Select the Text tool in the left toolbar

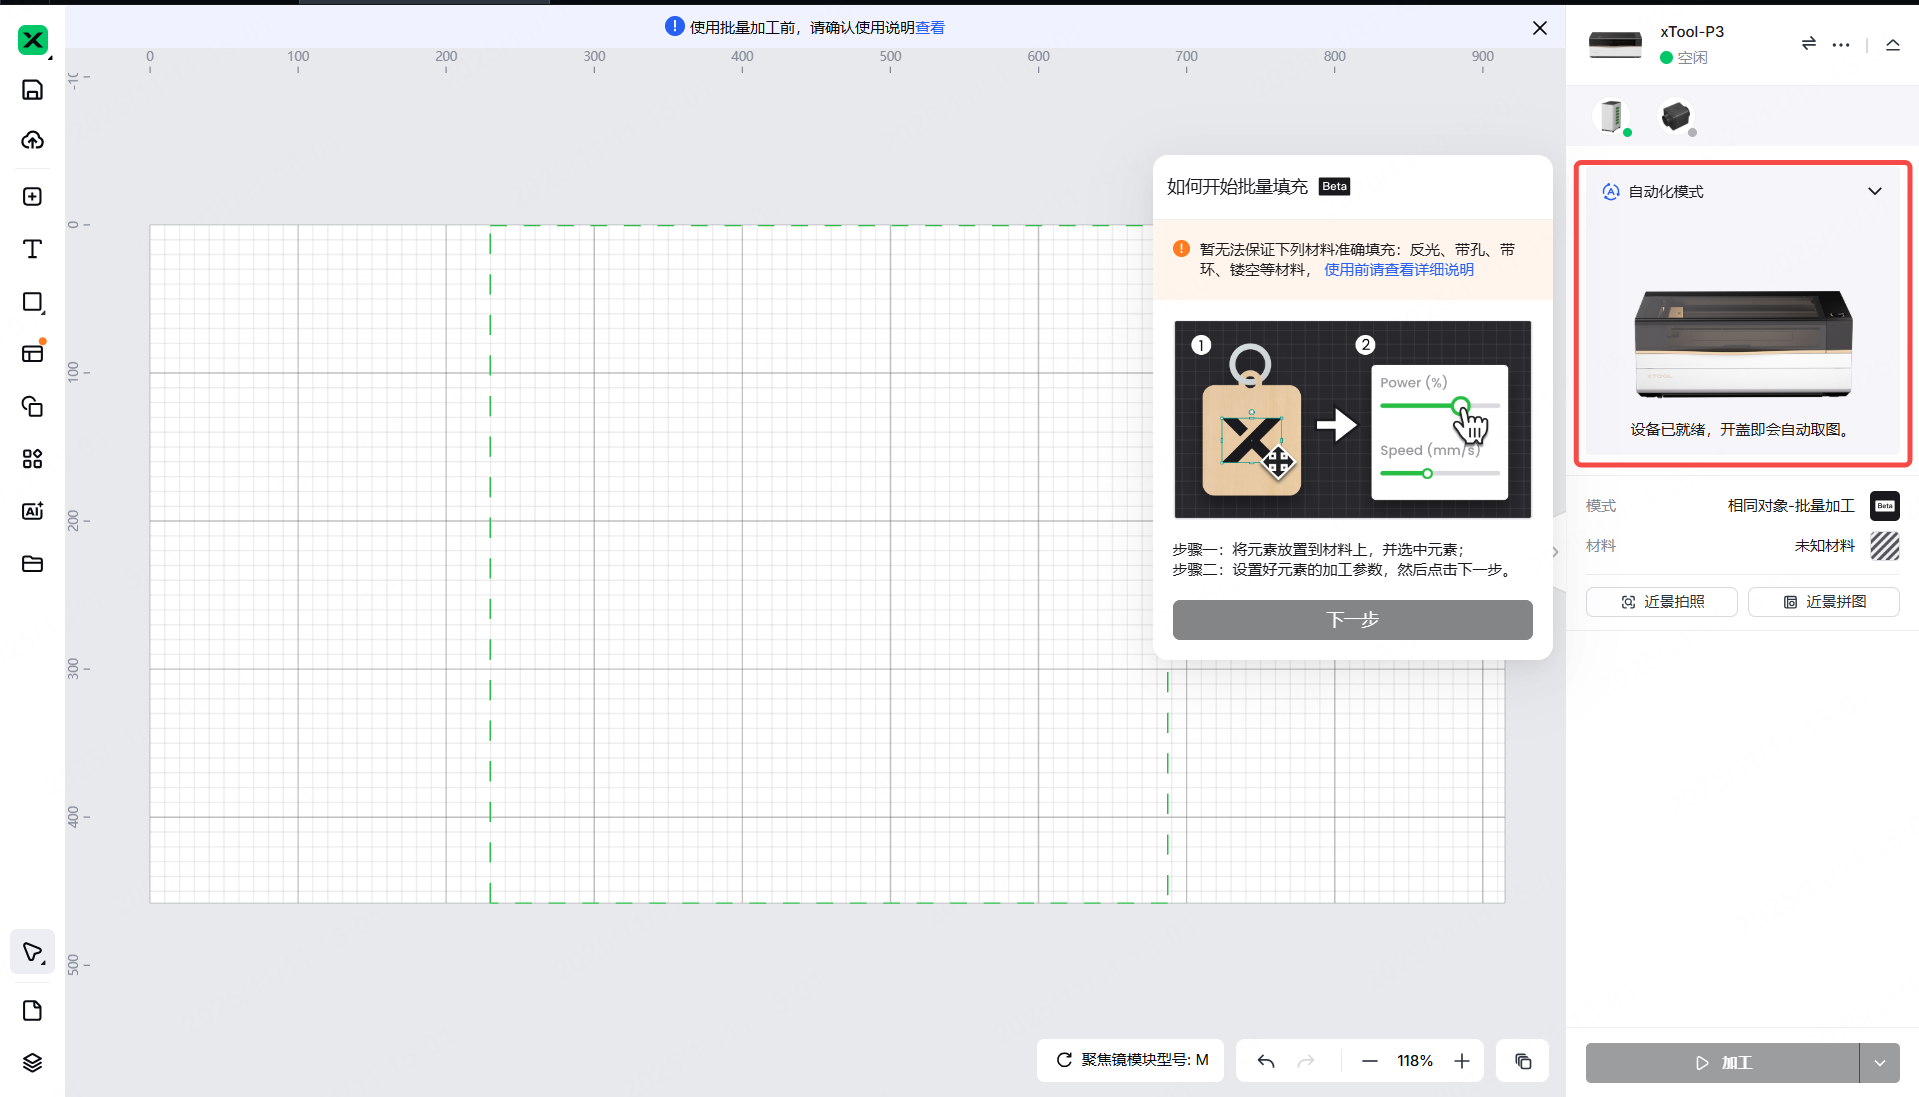pyautogui.click(x=33, y=249)
